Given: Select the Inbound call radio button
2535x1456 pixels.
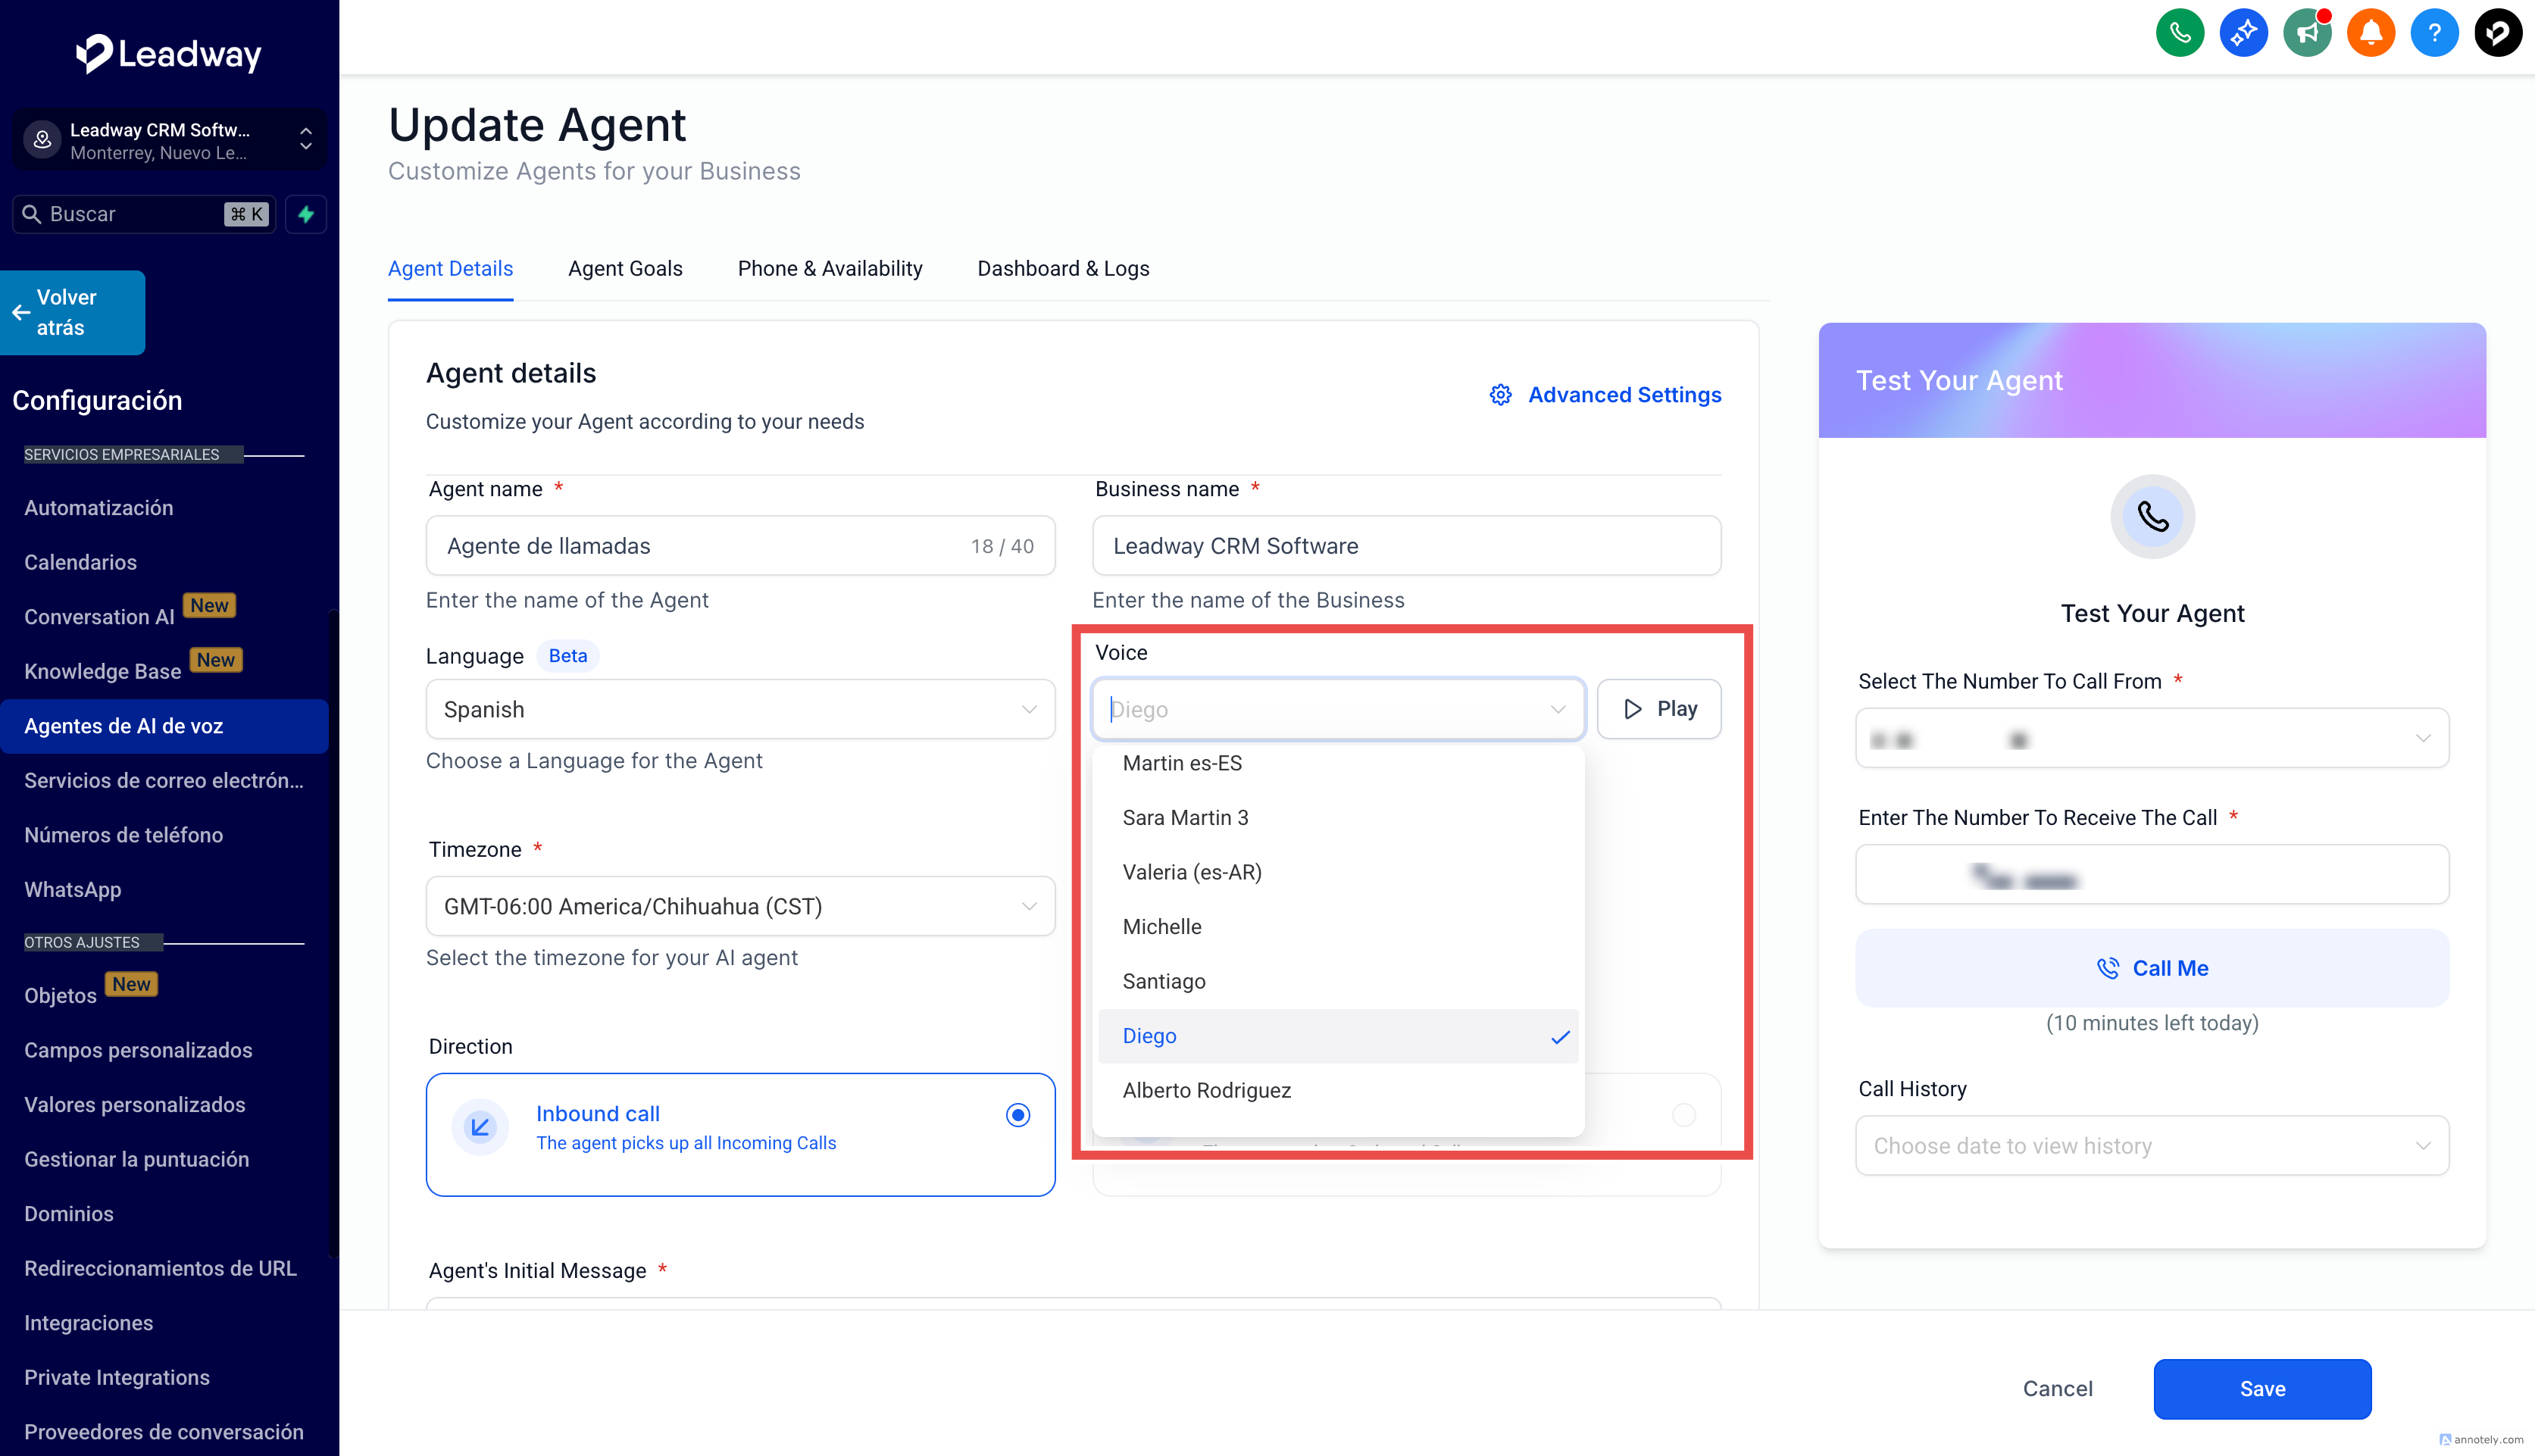Looking at the screenshot, I should (1017, 1115).
